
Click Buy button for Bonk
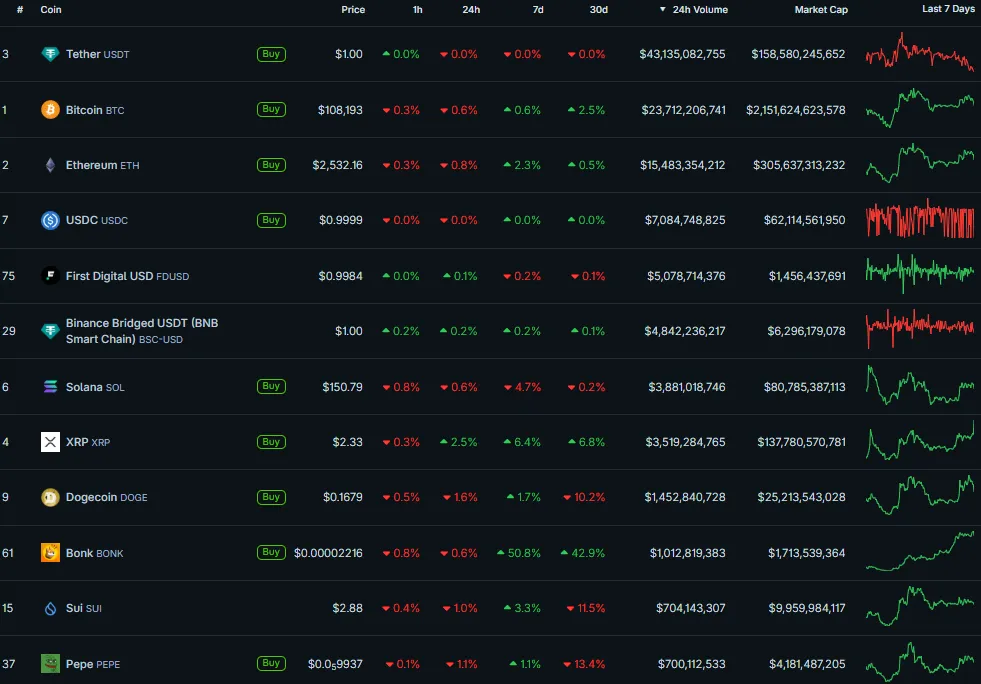click(x=271, y=552)
